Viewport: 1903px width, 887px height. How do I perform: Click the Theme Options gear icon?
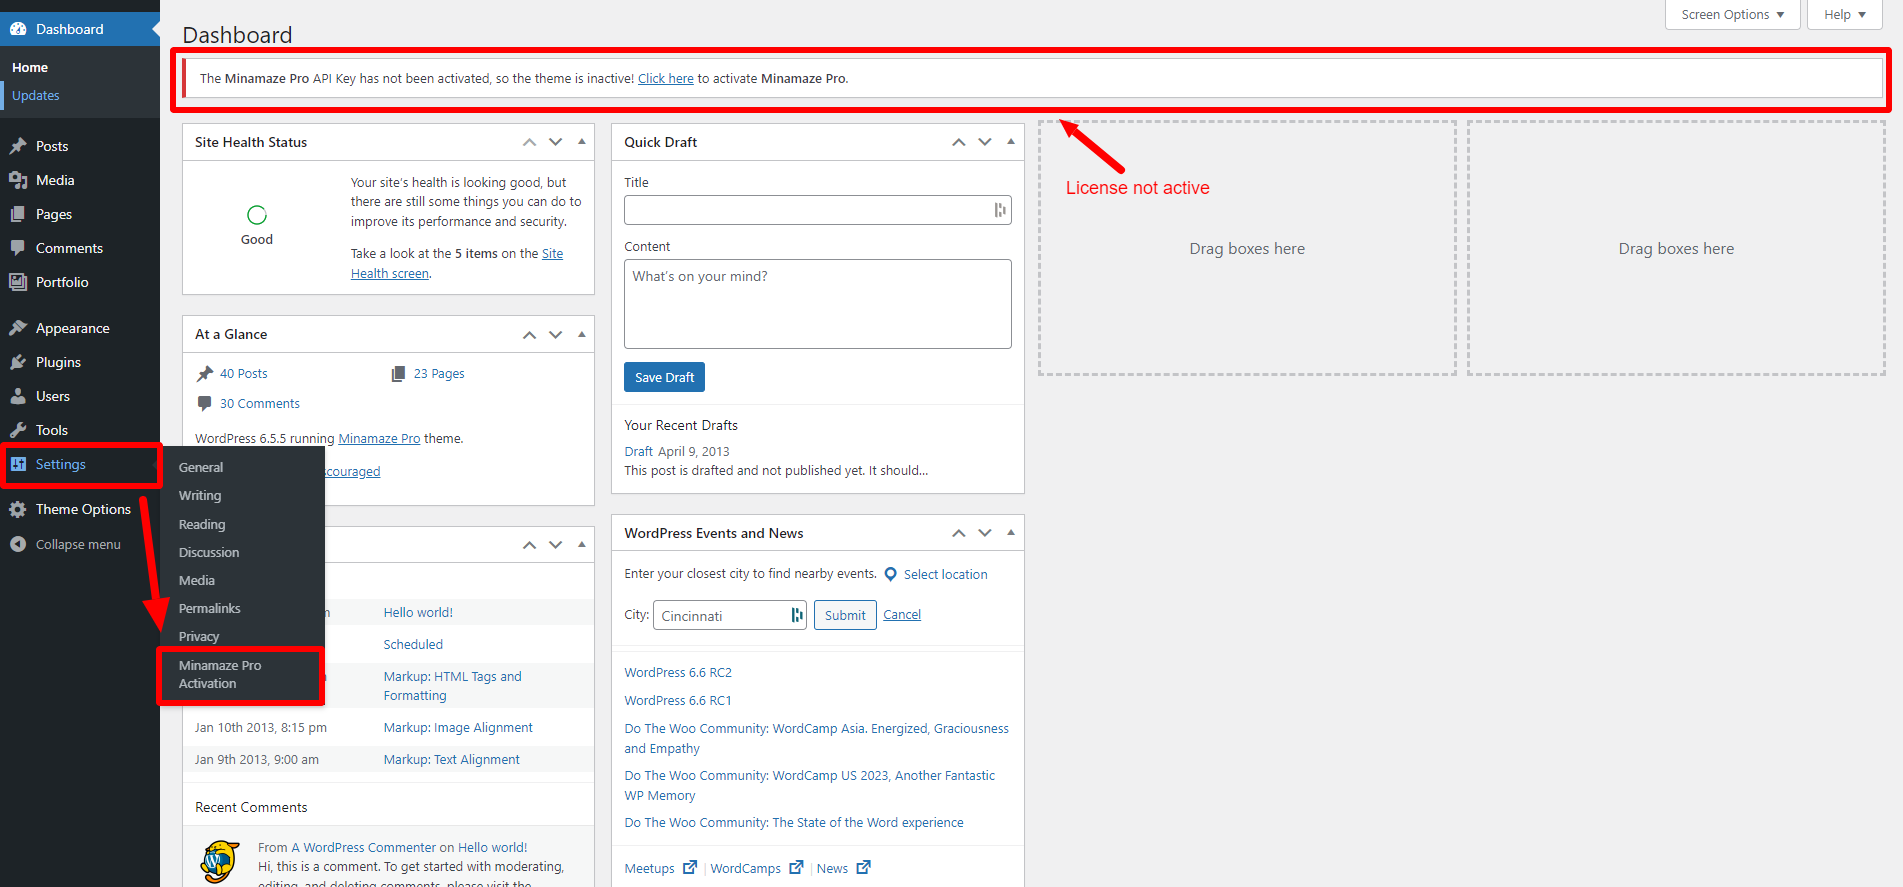pyautogui.click(x=18, y=509)
